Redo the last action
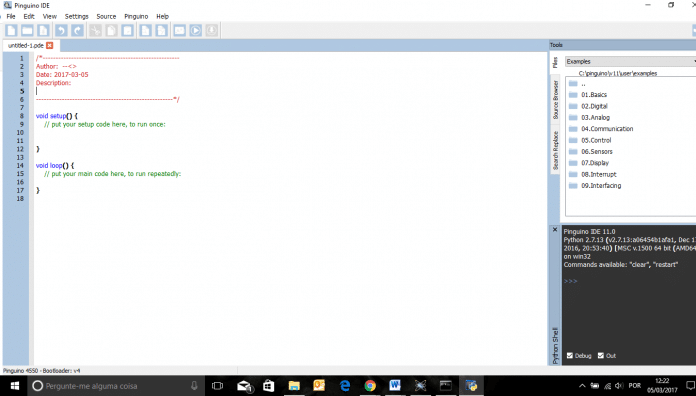Screen dimensions: 696x396 pyautogui.click(x=77, y=30)
